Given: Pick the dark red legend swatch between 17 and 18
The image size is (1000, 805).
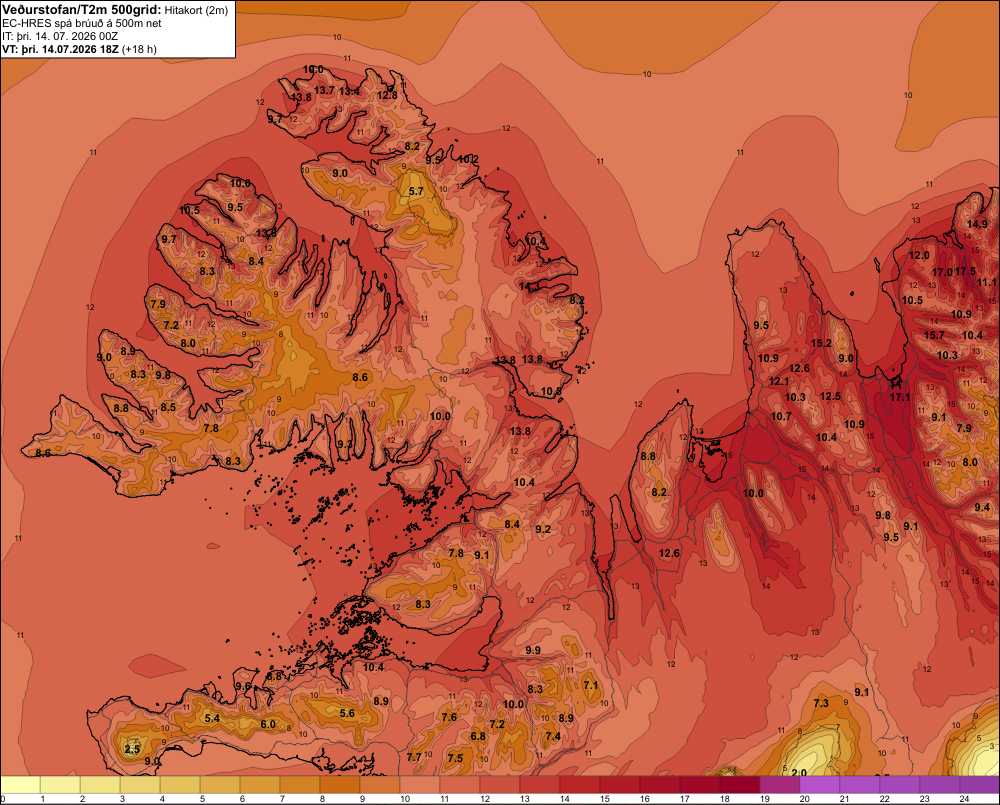Looking at the screenshot, I should [x=700, y=785].
